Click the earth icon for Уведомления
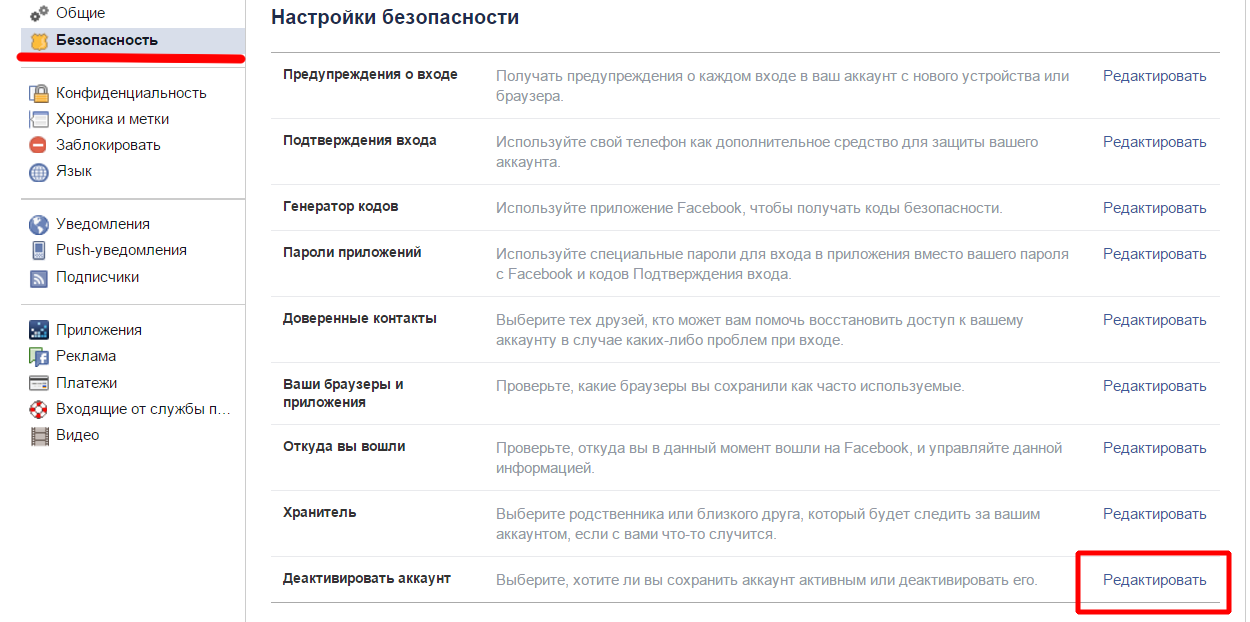 (39, 225)
